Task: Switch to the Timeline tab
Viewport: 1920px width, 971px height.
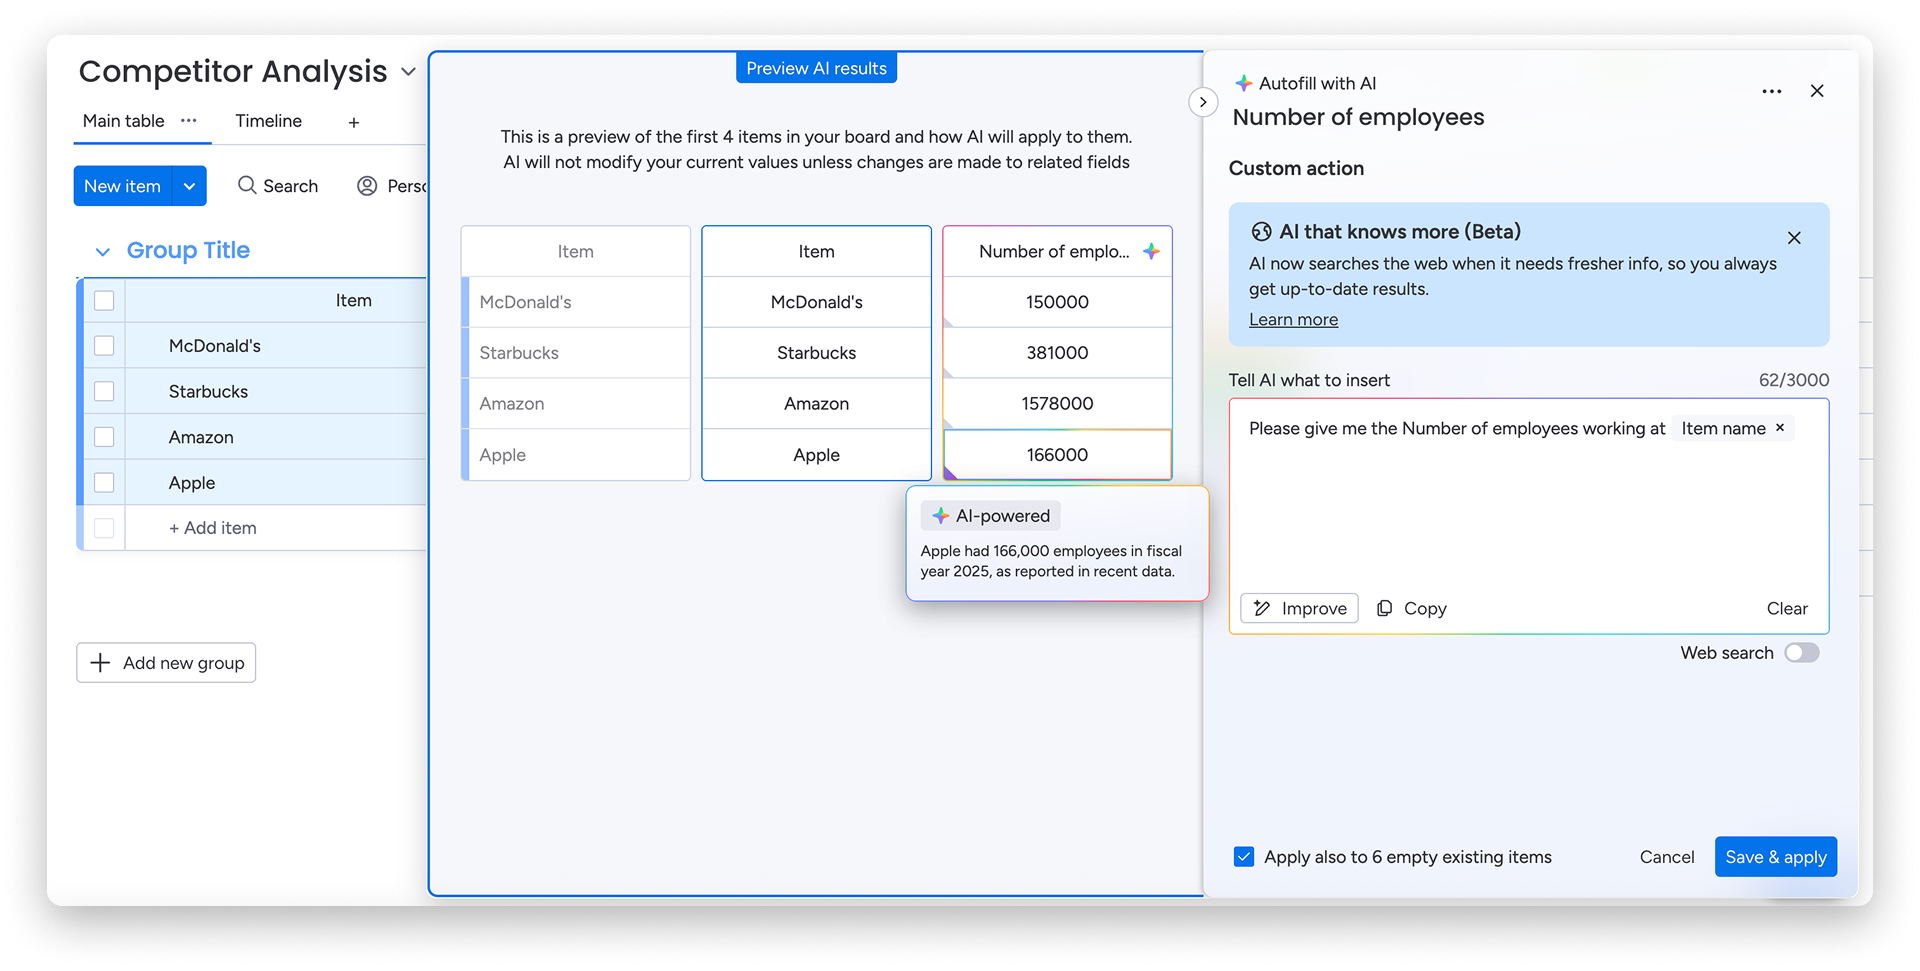Action: 268,121
